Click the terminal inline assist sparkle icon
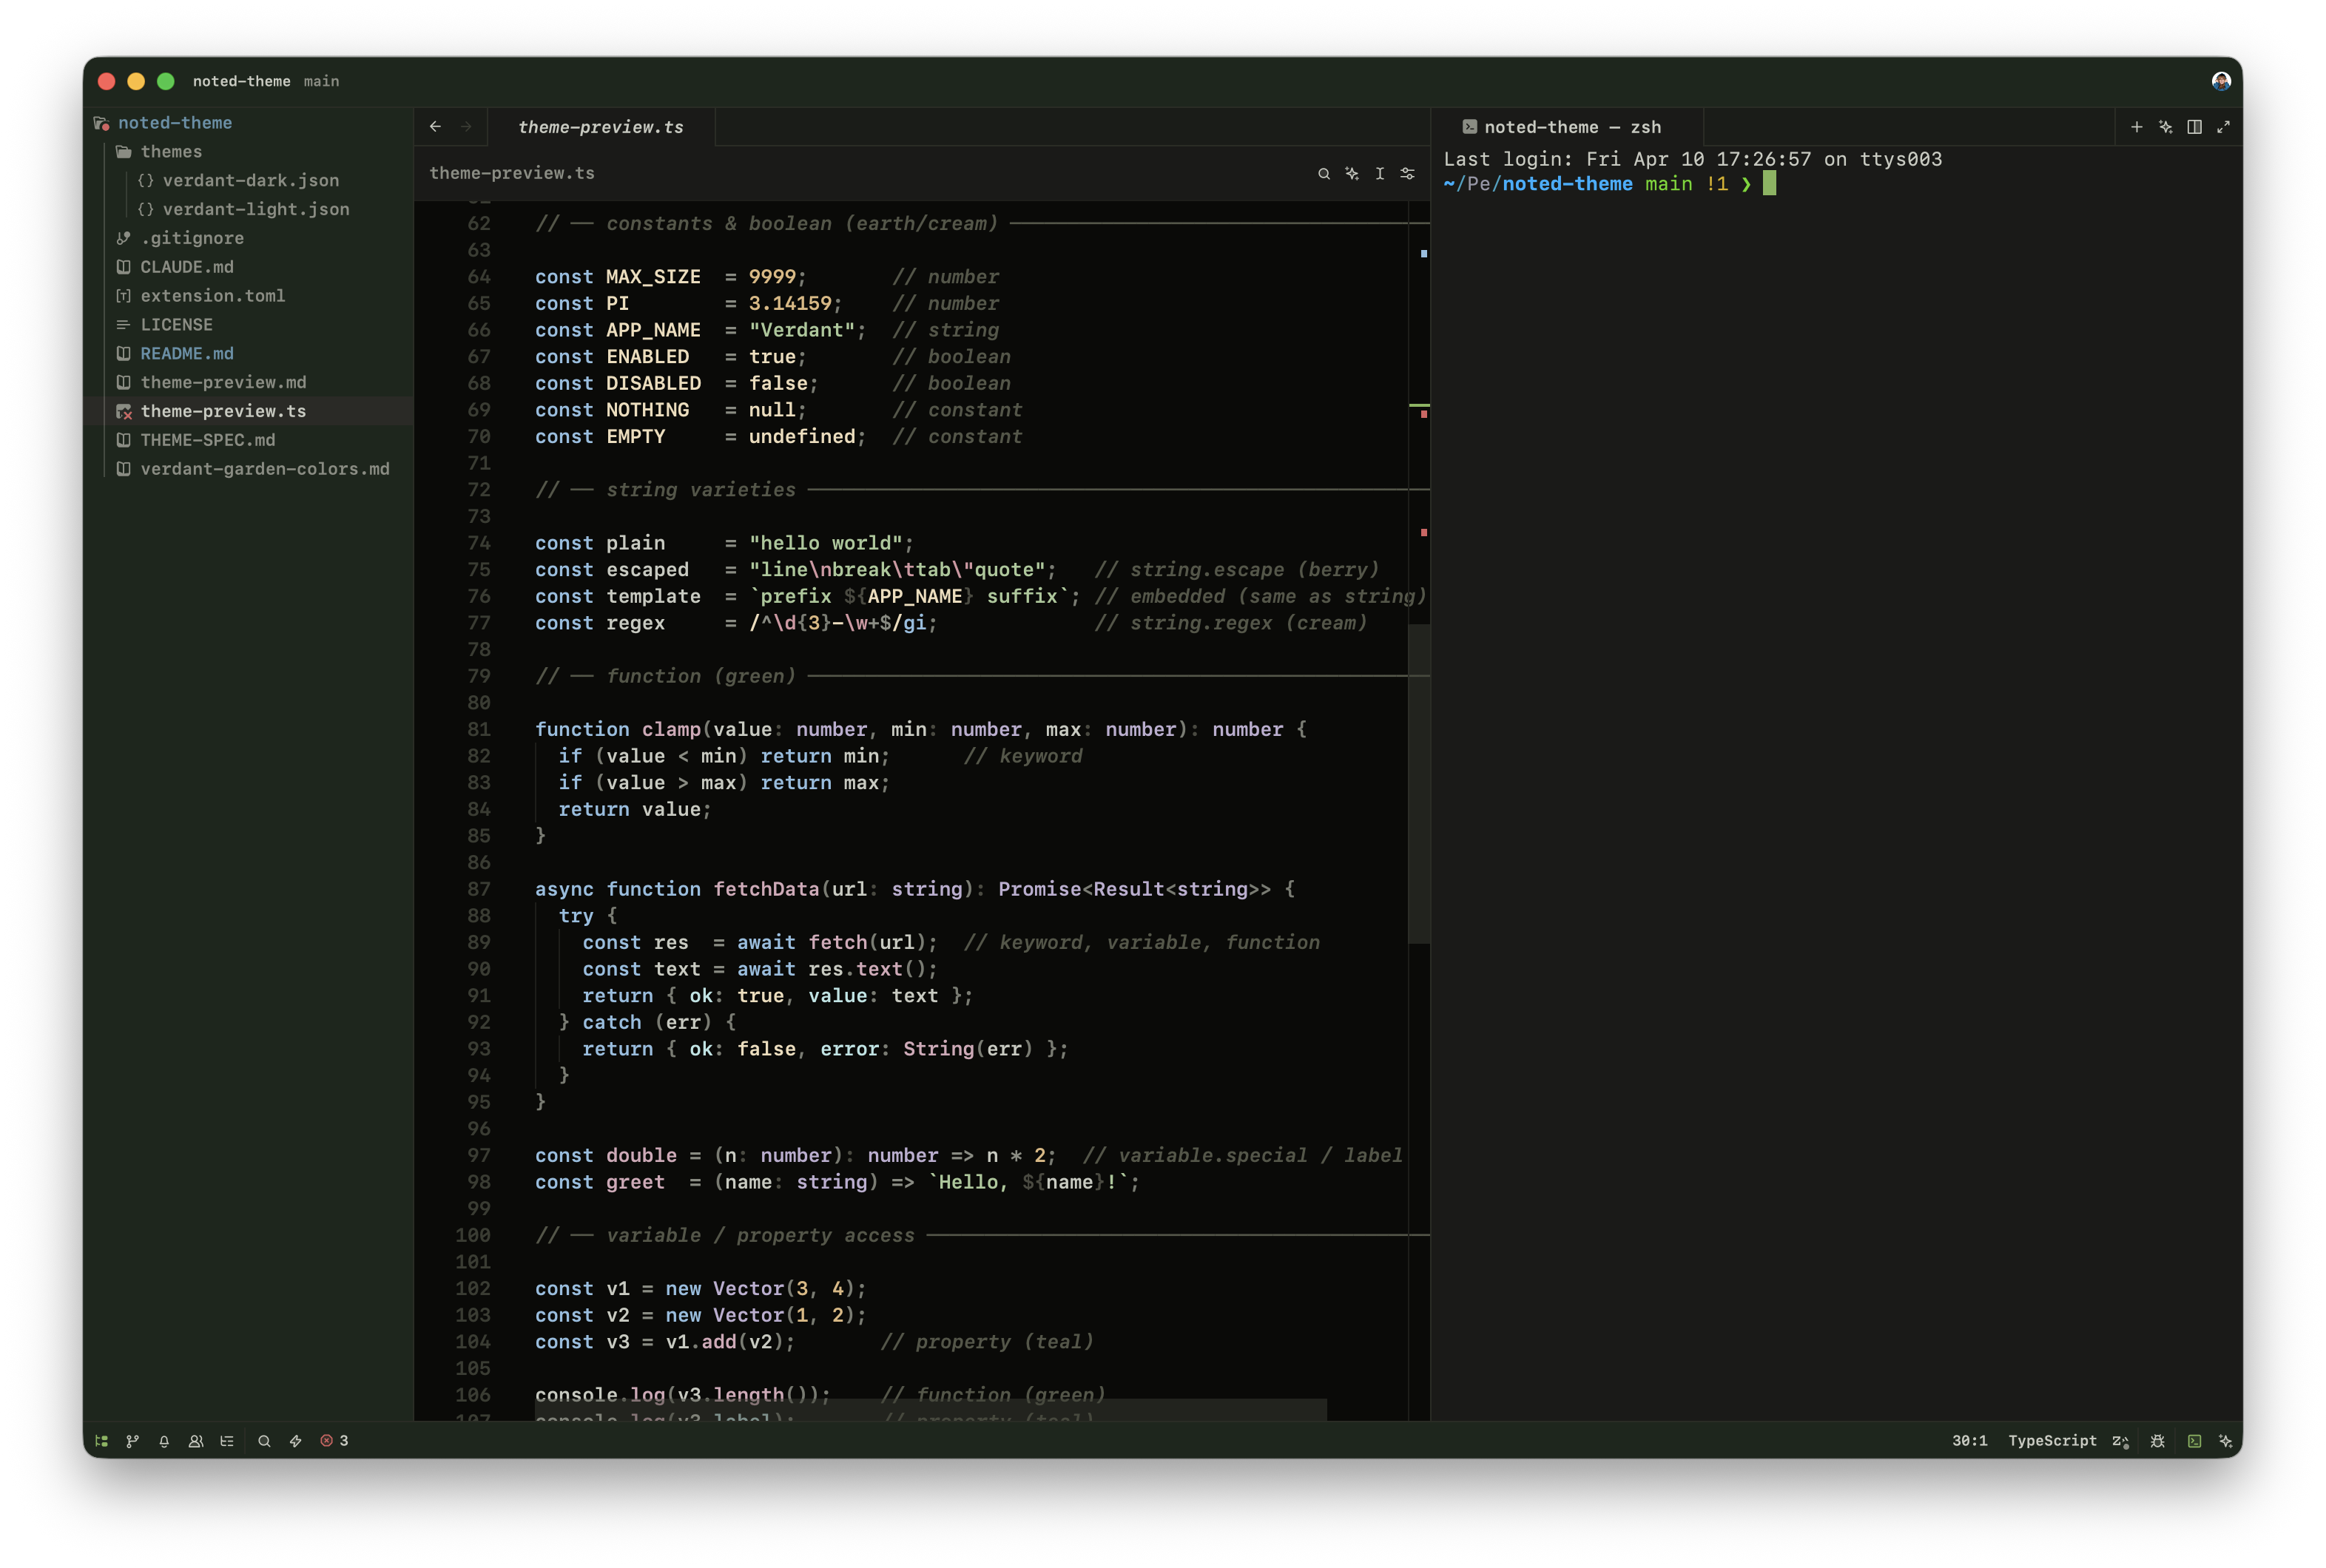 coord(2165,127)
